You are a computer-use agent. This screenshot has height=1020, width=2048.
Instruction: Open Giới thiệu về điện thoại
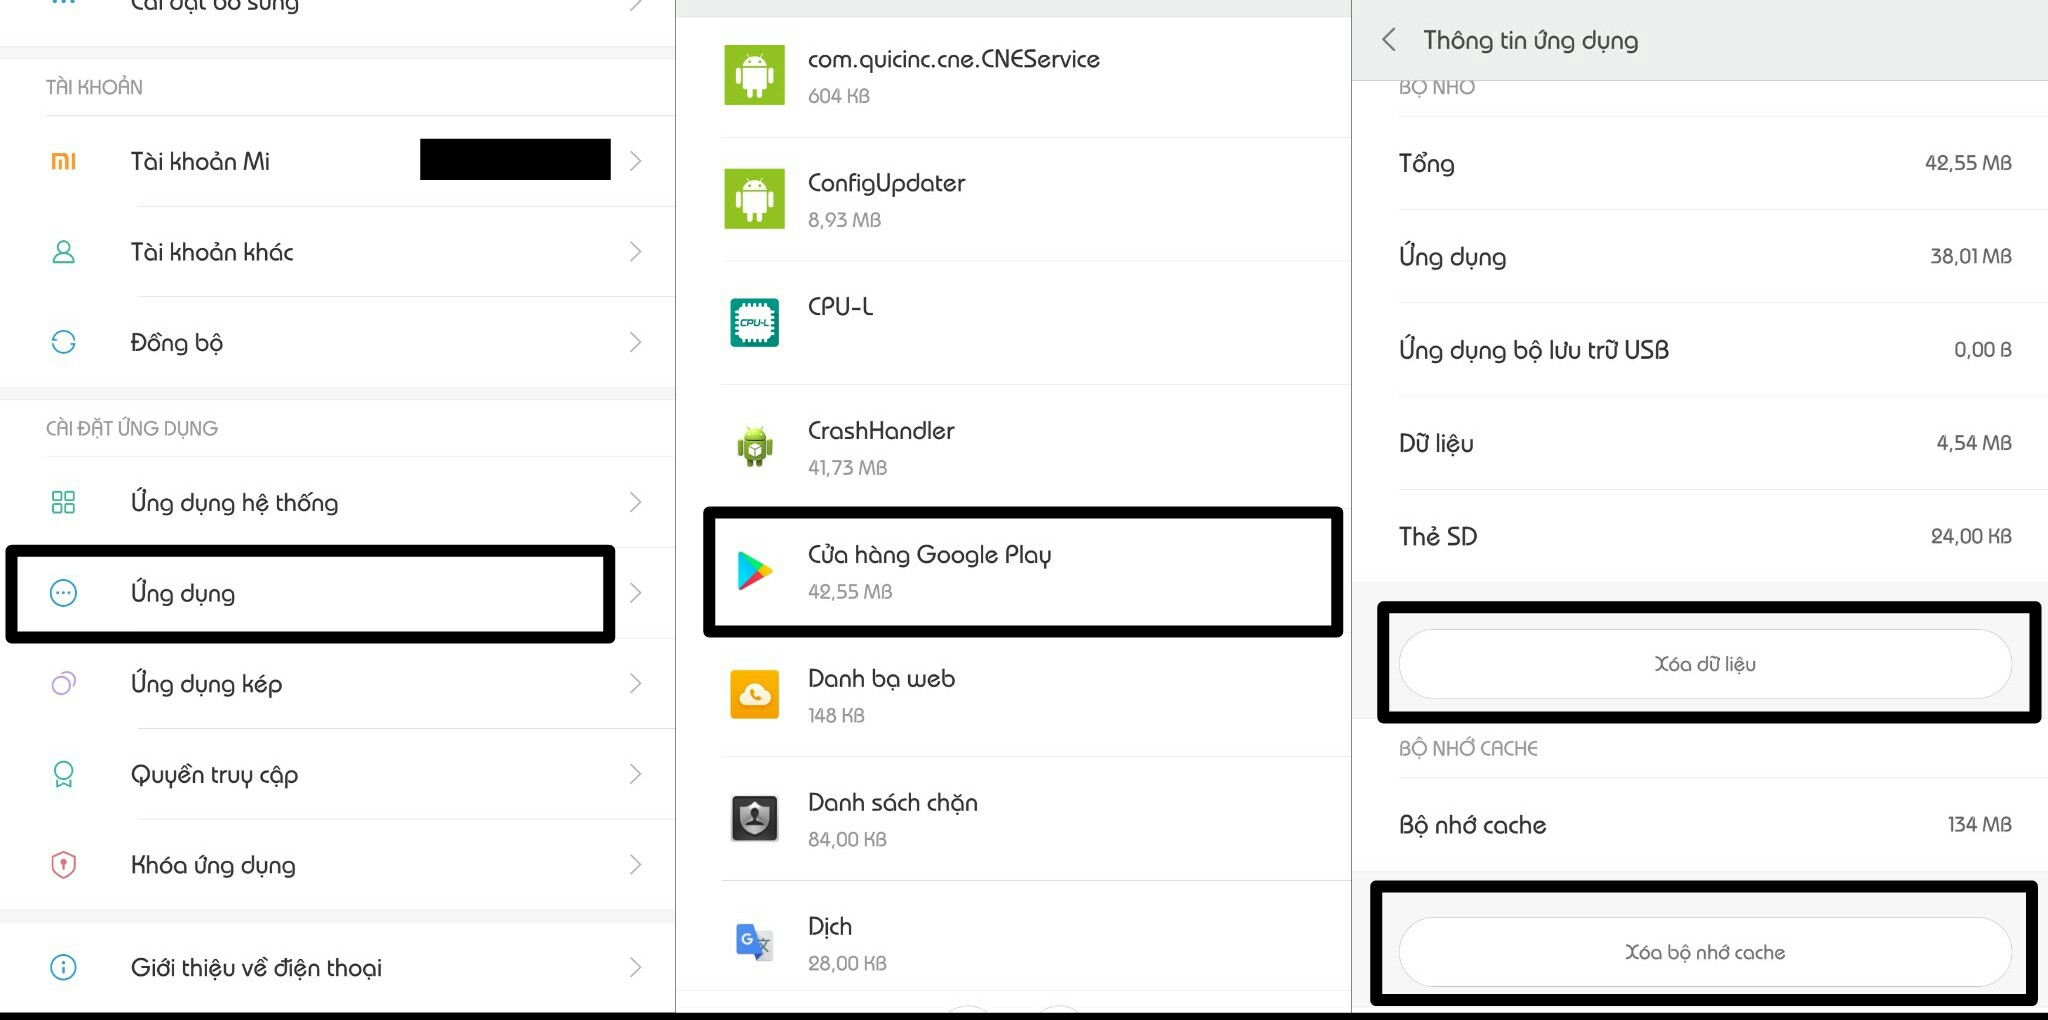(x=256, y=967)
